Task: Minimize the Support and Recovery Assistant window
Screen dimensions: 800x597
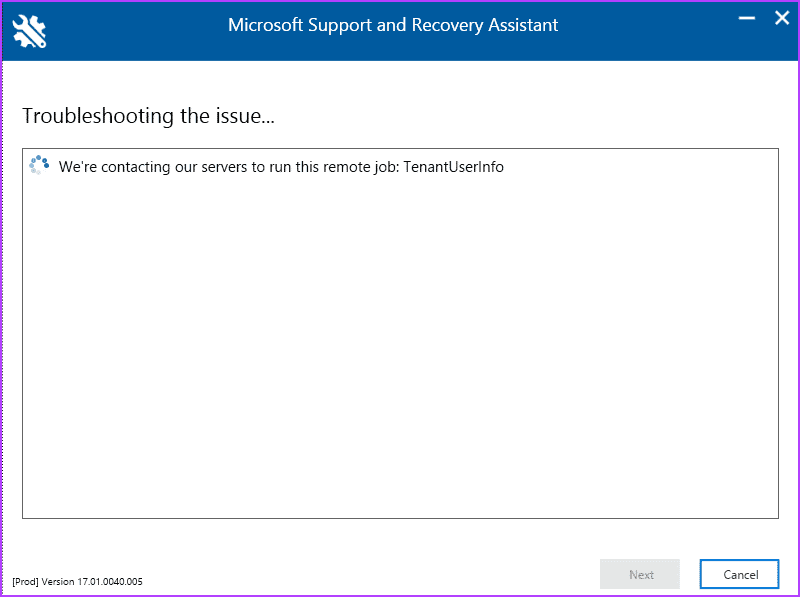Action: 746,18
